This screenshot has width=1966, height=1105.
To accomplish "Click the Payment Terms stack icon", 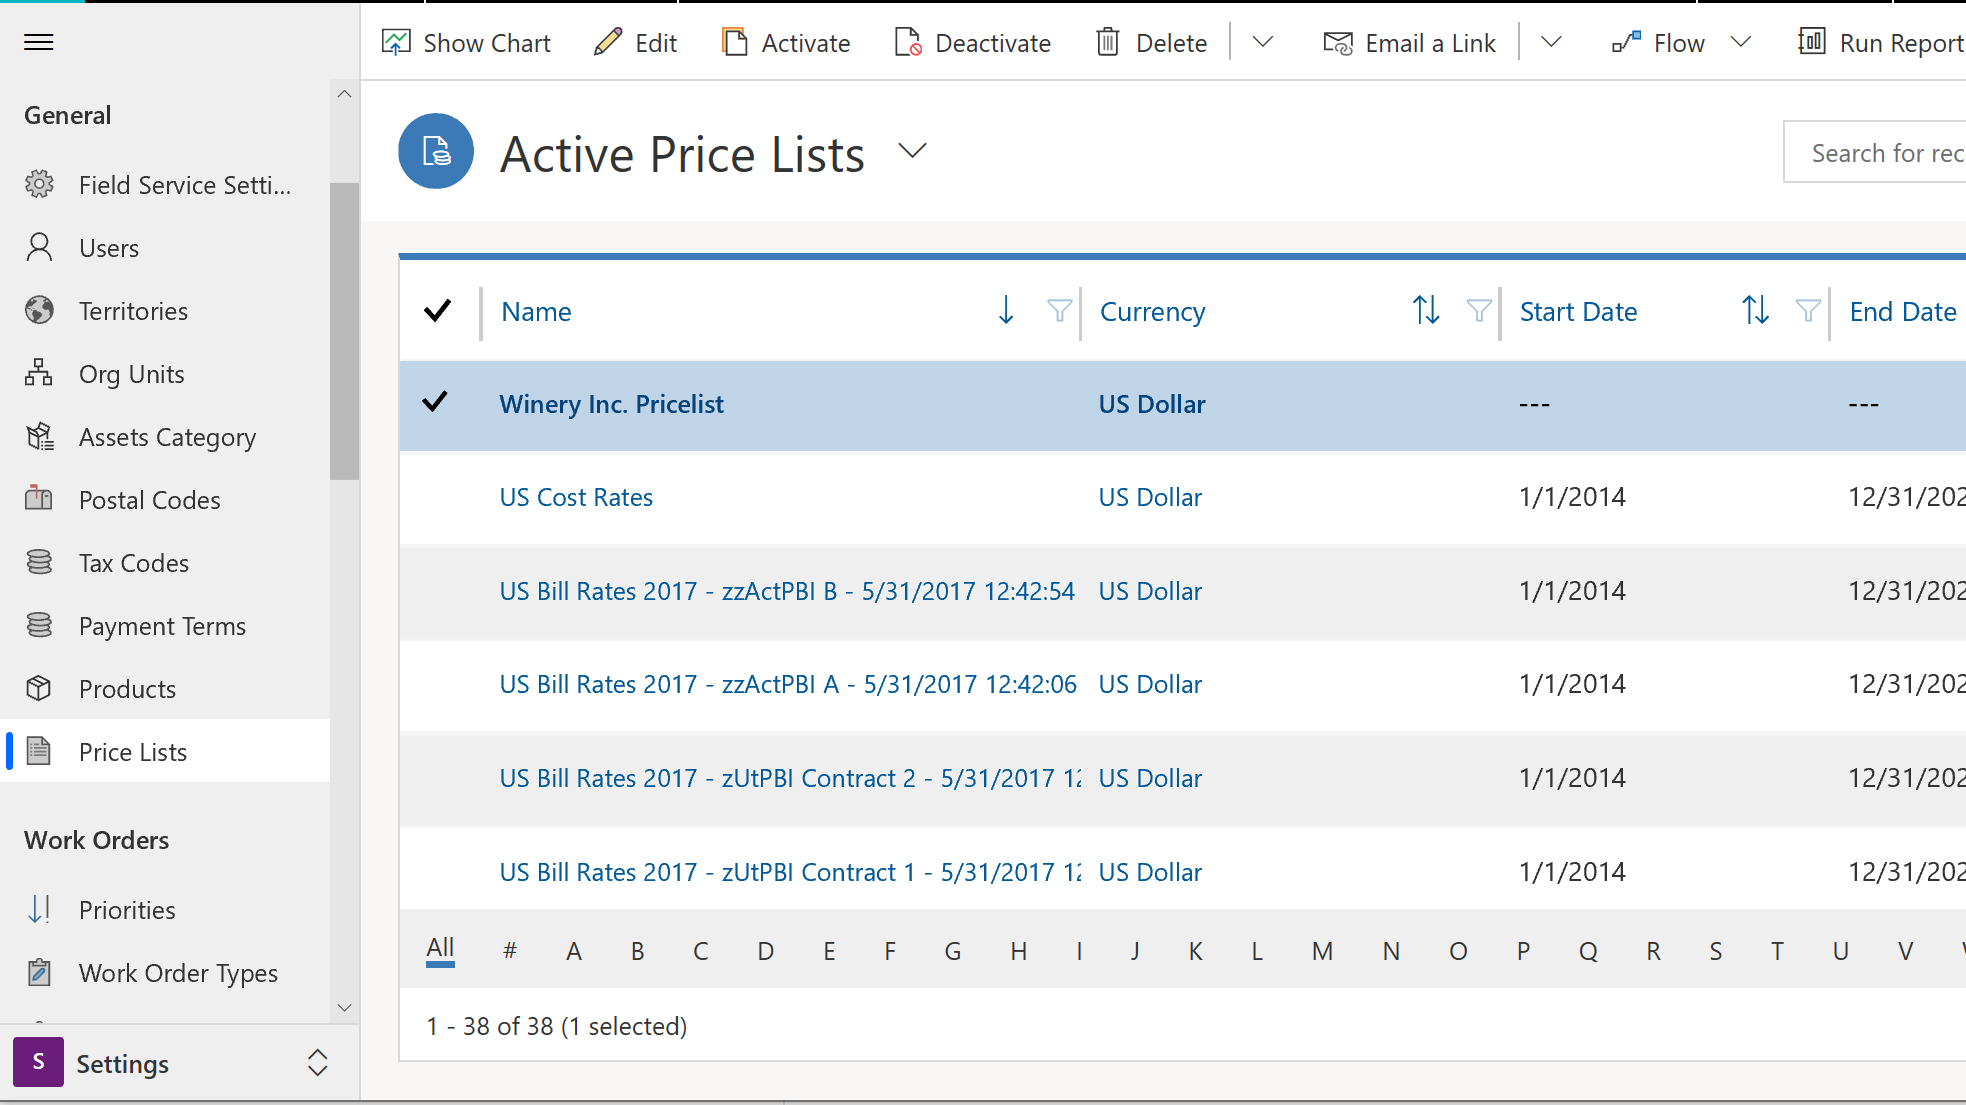I will coord(39,625).
